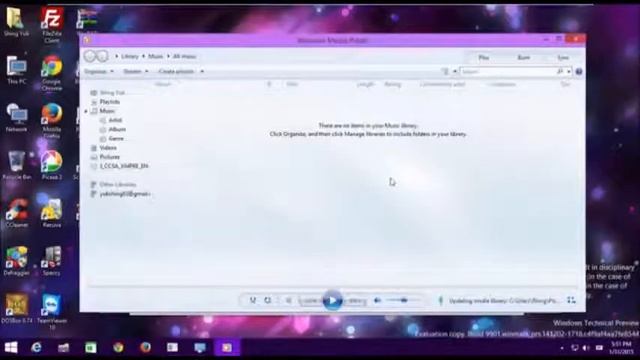Screen dimensions: 640x360
Task: Click the search magnifier icon
Action: pyautogui.click(x=560, y=71)
